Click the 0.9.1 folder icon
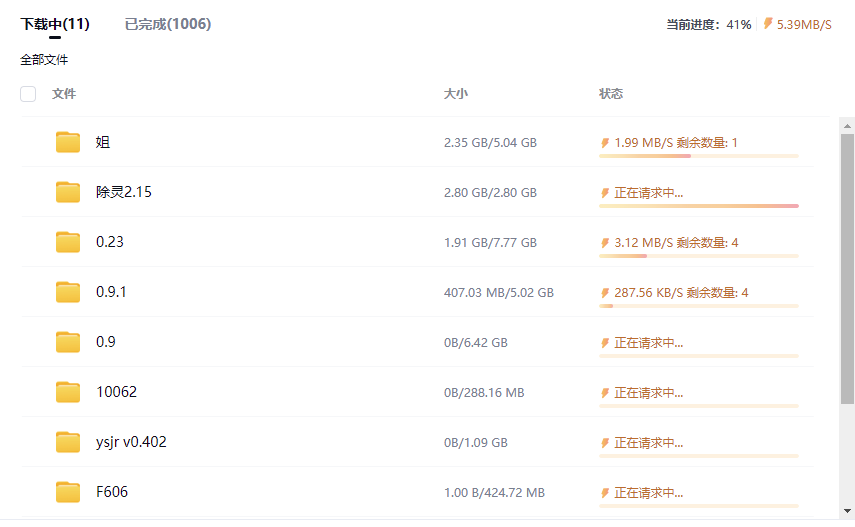855x527 pixels. pyautogui.click(x=68, y=292)
